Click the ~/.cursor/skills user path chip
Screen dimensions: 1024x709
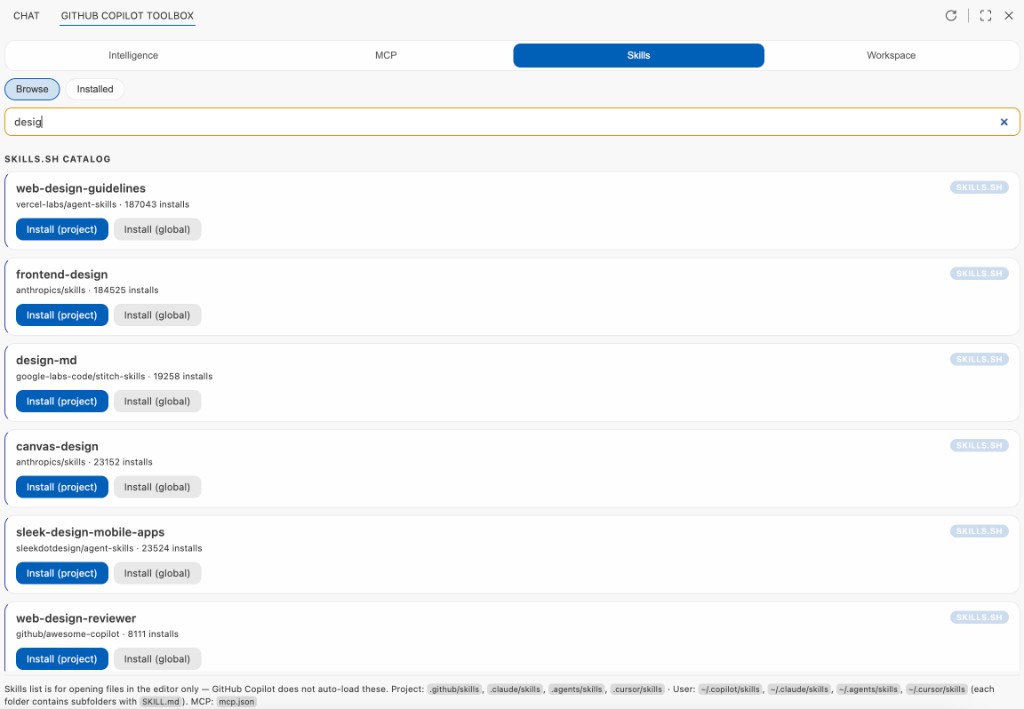[936, 689]
